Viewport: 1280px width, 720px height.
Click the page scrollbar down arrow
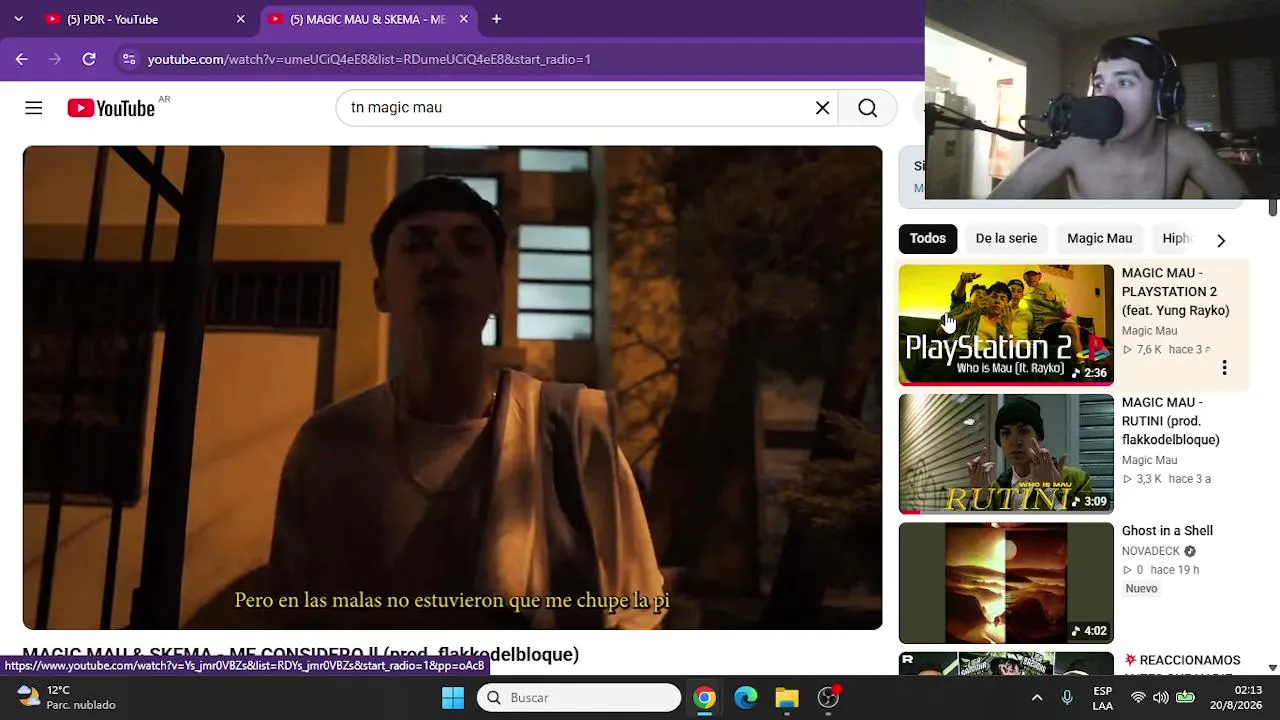(x=1273, y=667)
